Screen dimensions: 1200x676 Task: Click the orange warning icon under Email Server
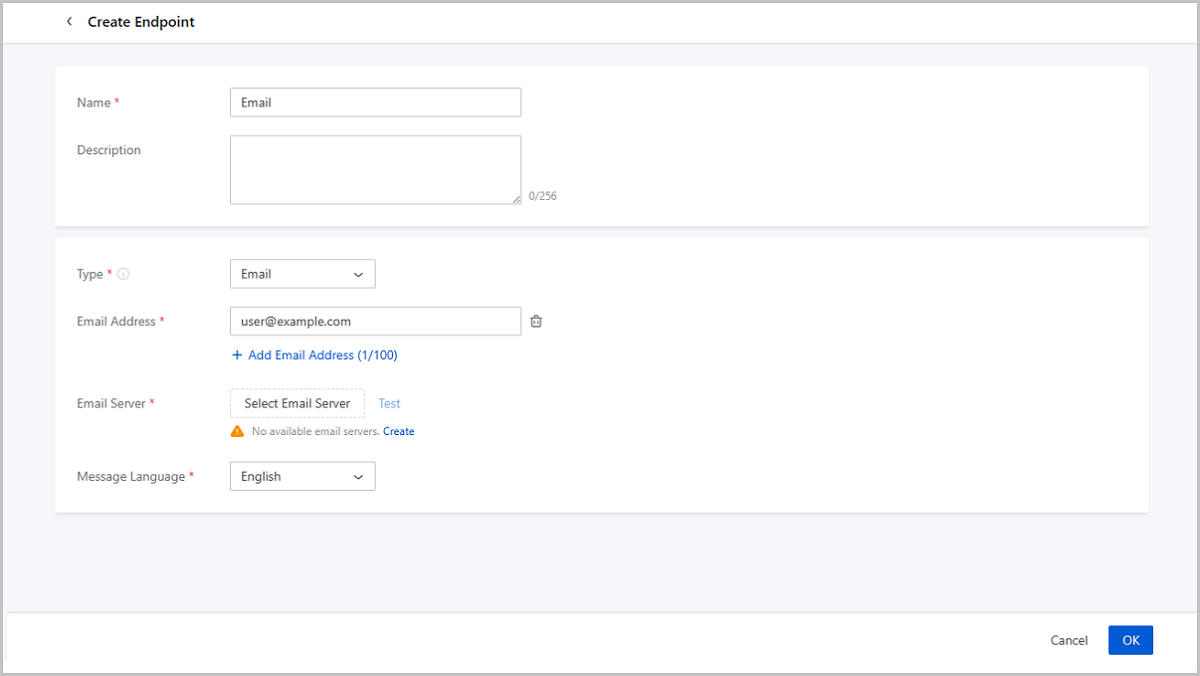pyautogui.click(x=237, y=431)
